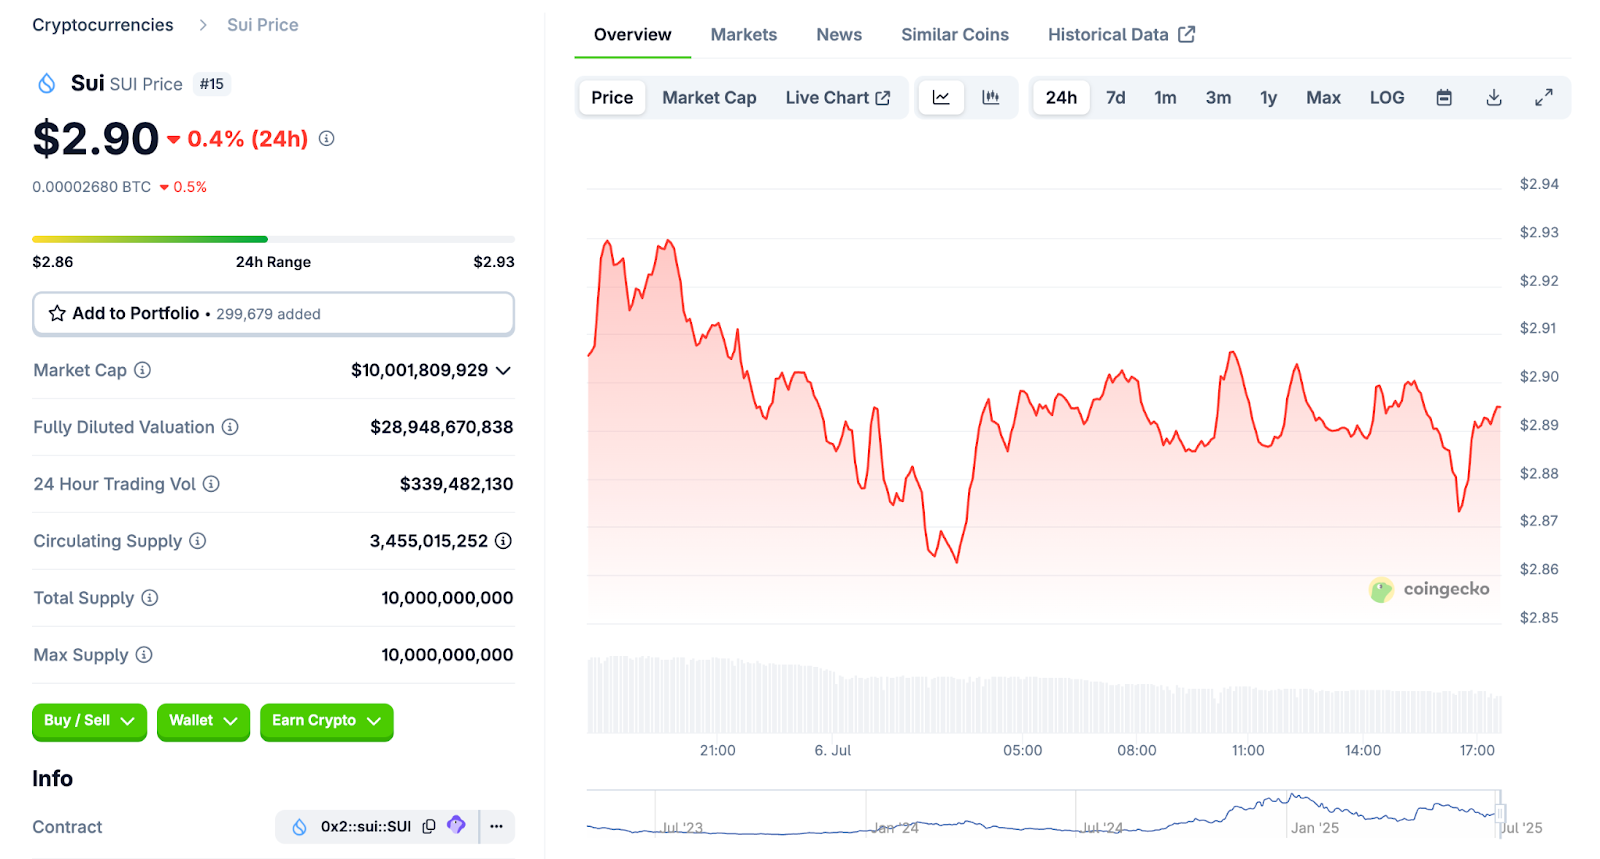Viewport: 1600px width, 859px height.
Task: Switch to the Similar Coins tab
Action: pos(955,35)
